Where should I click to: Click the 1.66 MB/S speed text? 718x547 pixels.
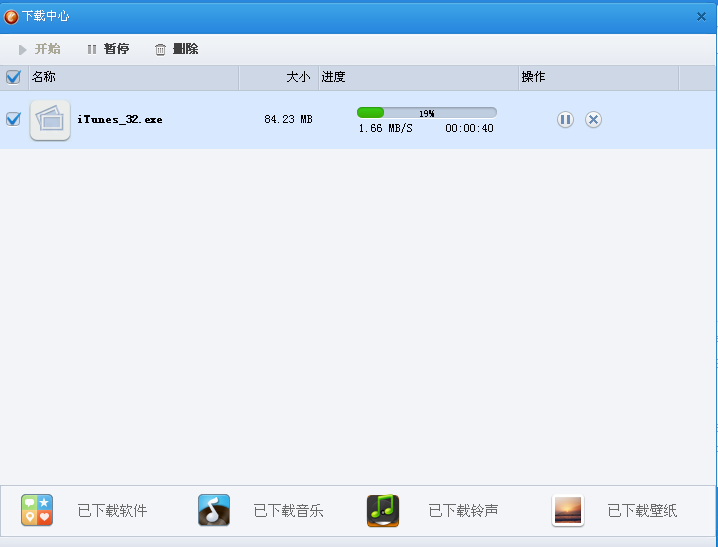point(386,129)
